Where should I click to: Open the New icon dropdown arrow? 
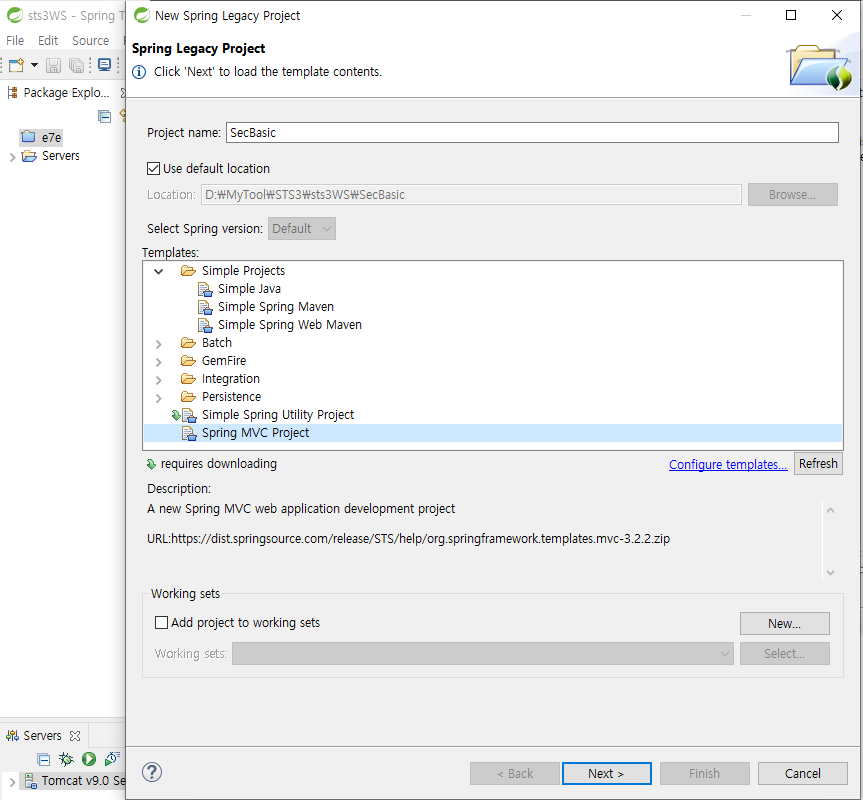[x=34, y=65]
